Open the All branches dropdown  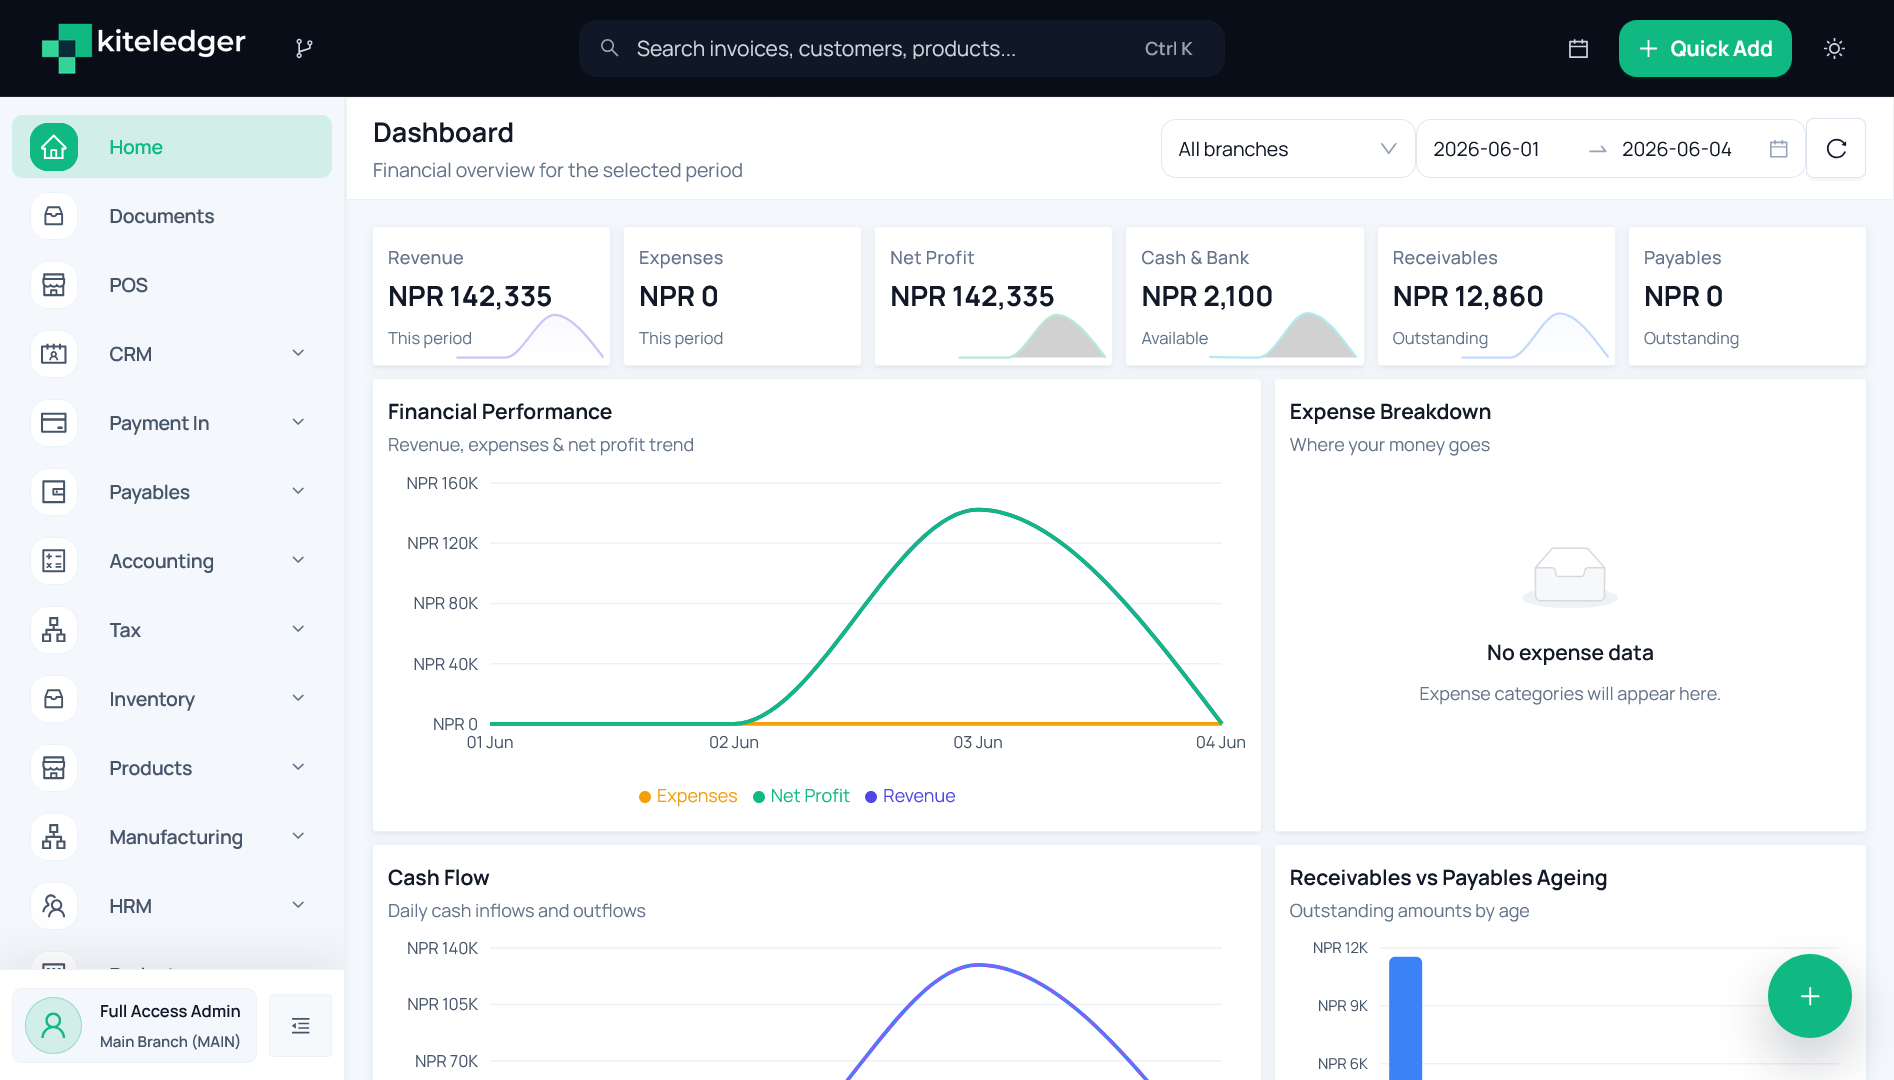(1288, 149)
